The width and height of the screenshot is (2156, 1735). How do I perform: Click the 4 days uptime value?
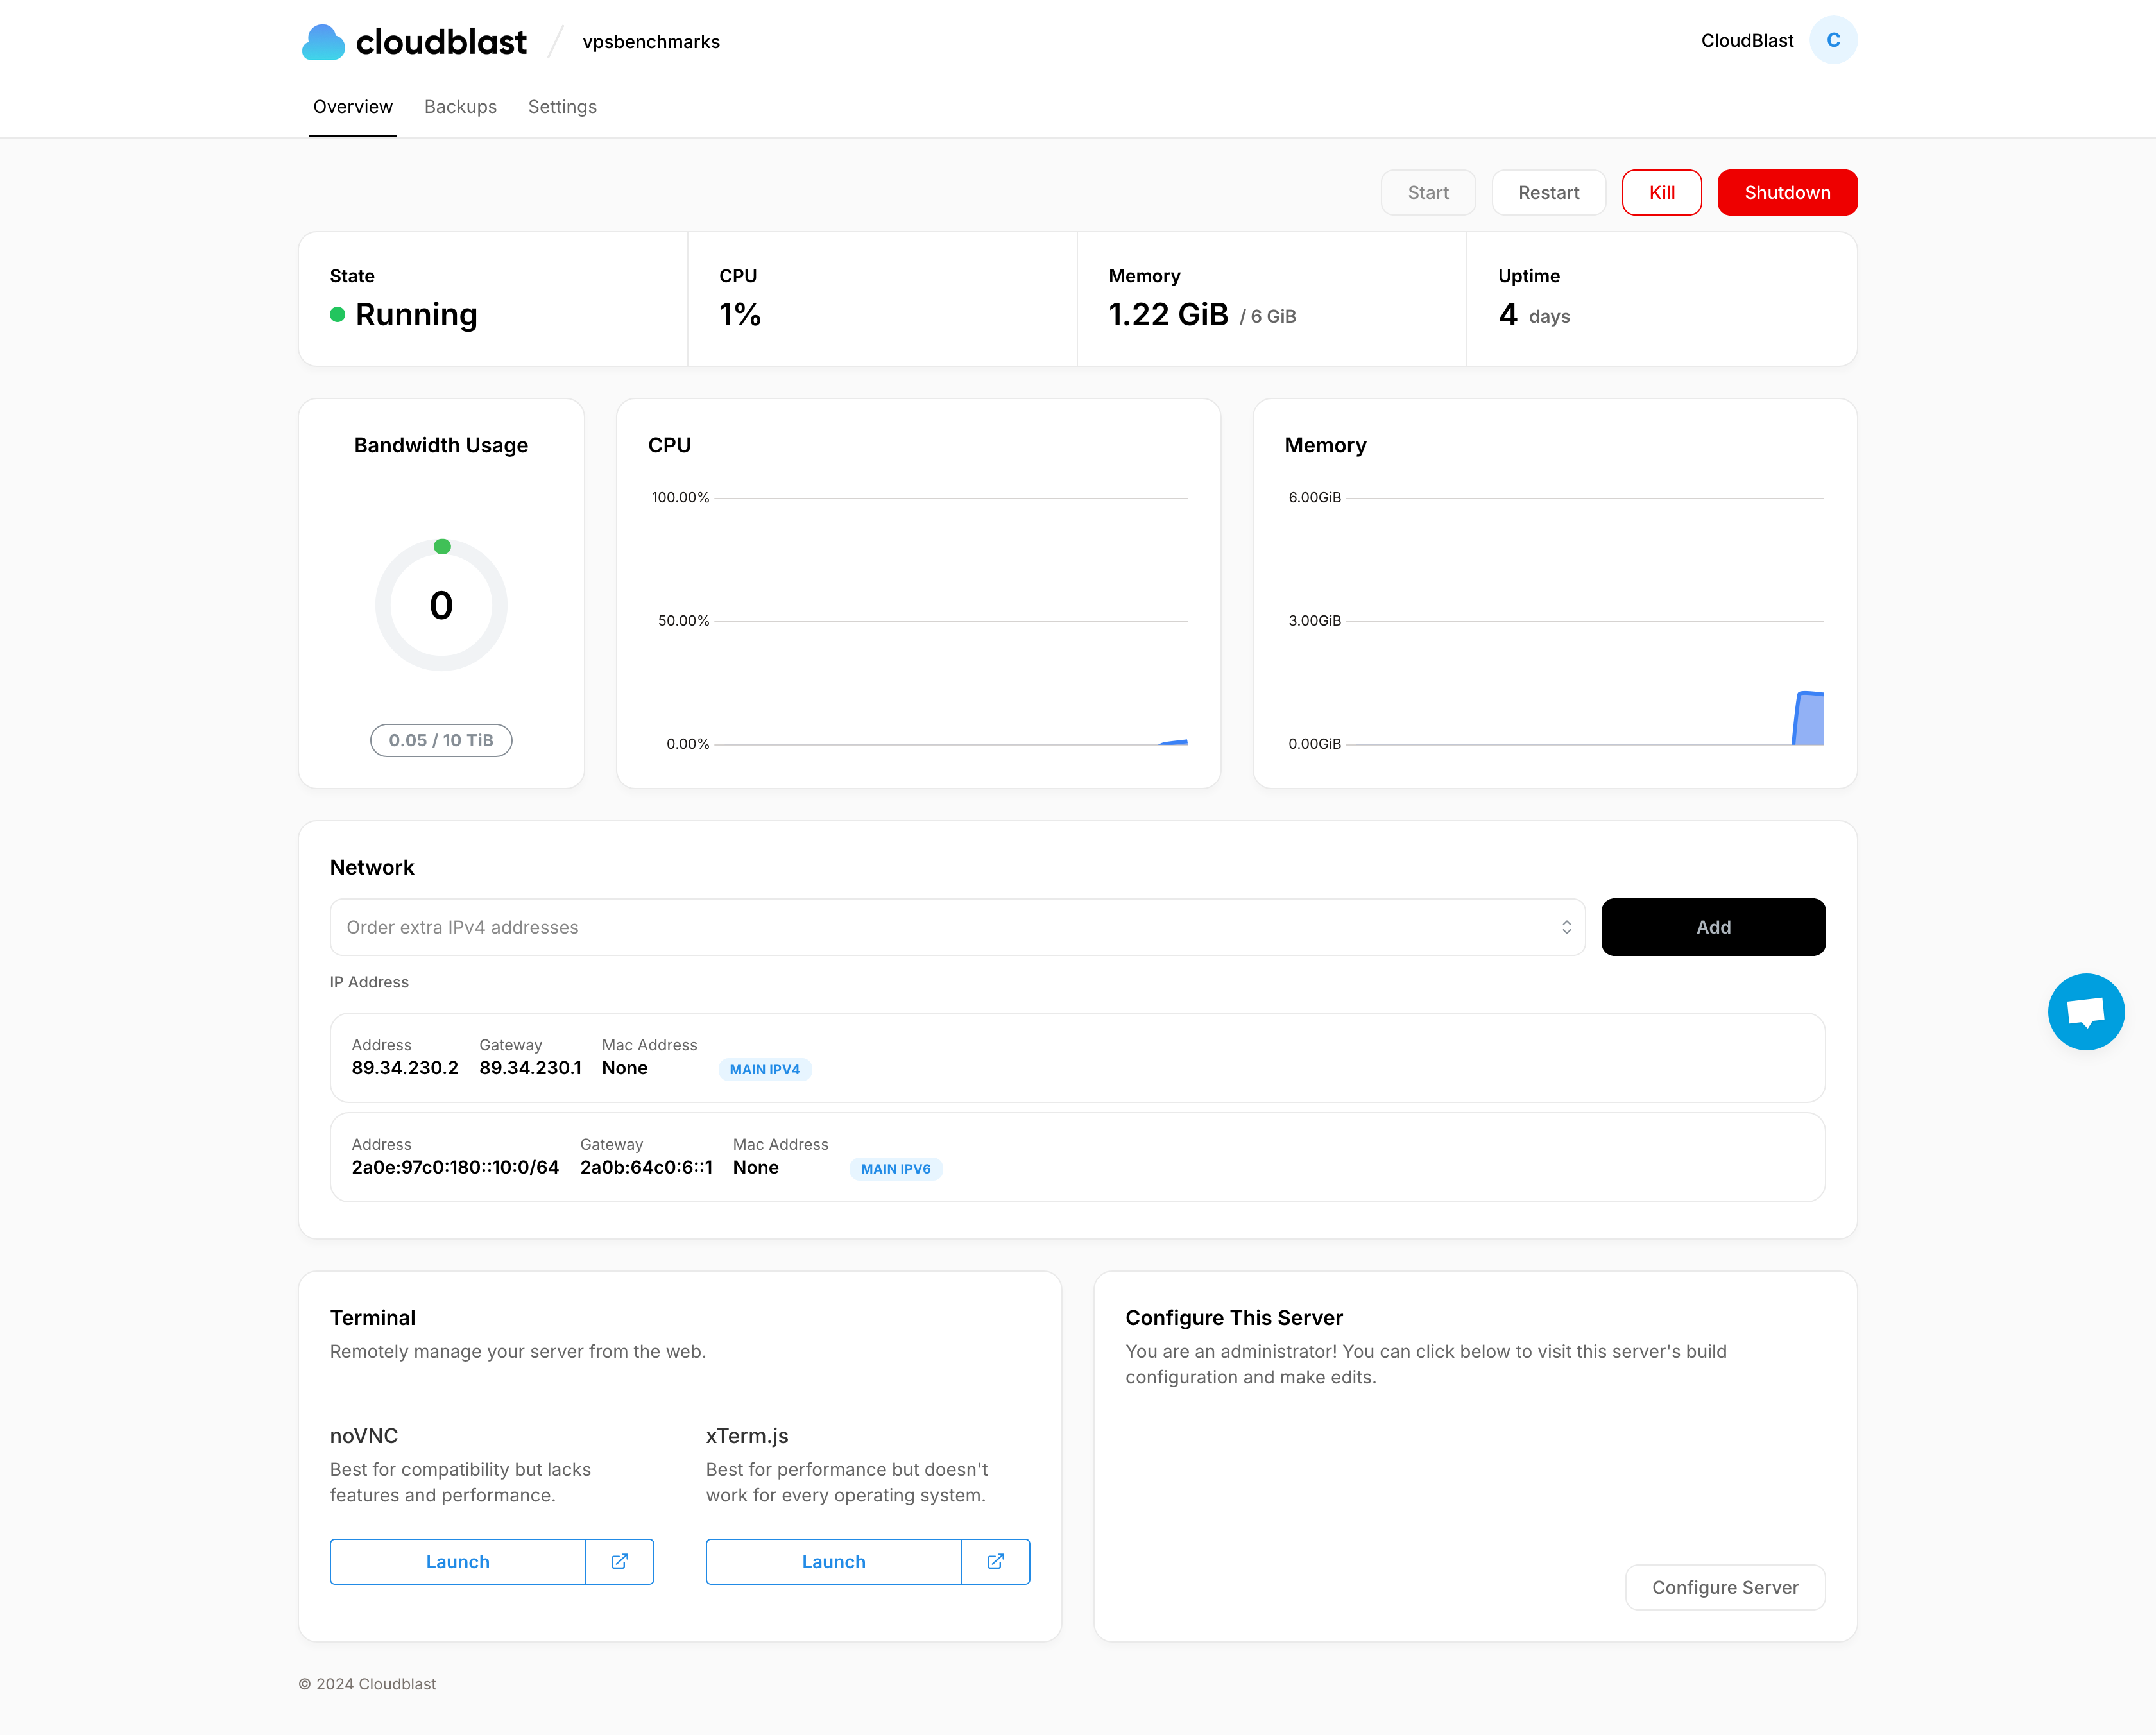click(x=1534, y=315)
